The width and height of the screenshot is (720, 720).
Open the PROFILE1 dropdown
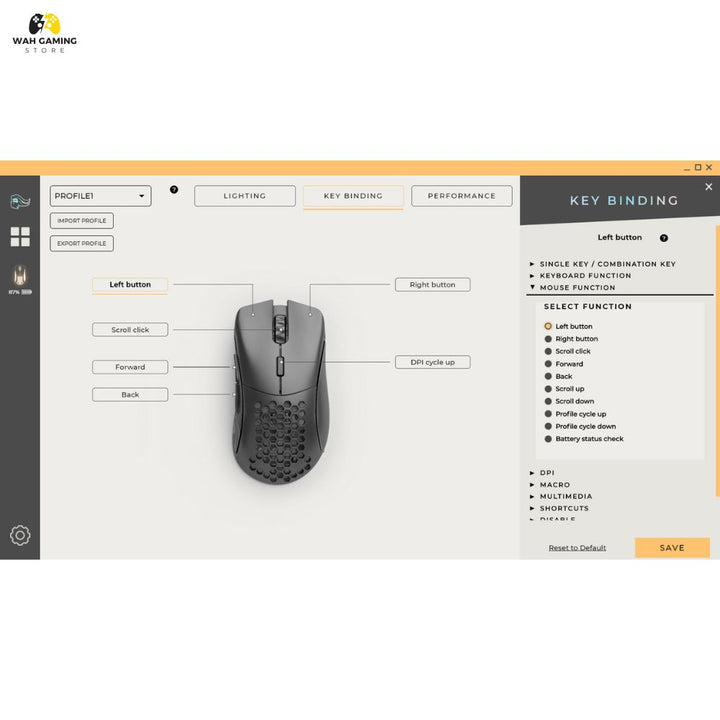click(101, 196)
